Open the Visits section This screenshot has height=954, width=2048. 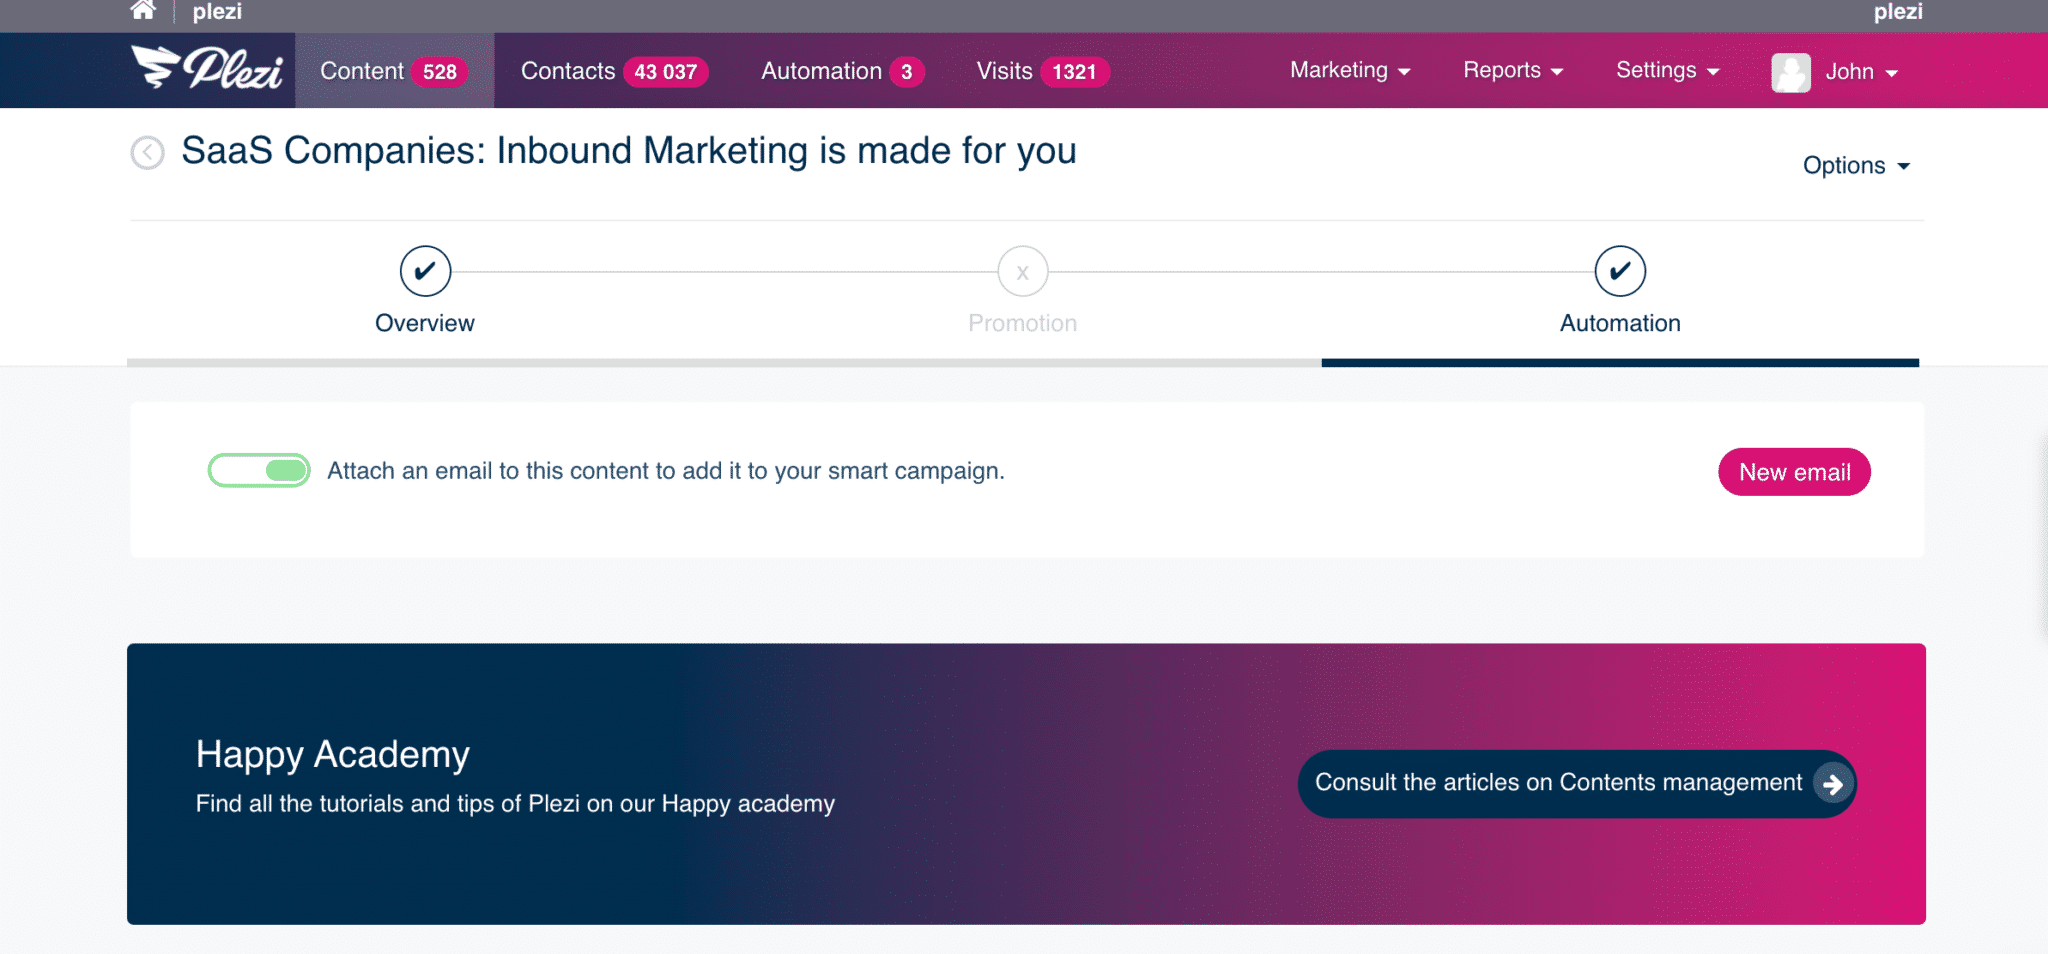1042,71
